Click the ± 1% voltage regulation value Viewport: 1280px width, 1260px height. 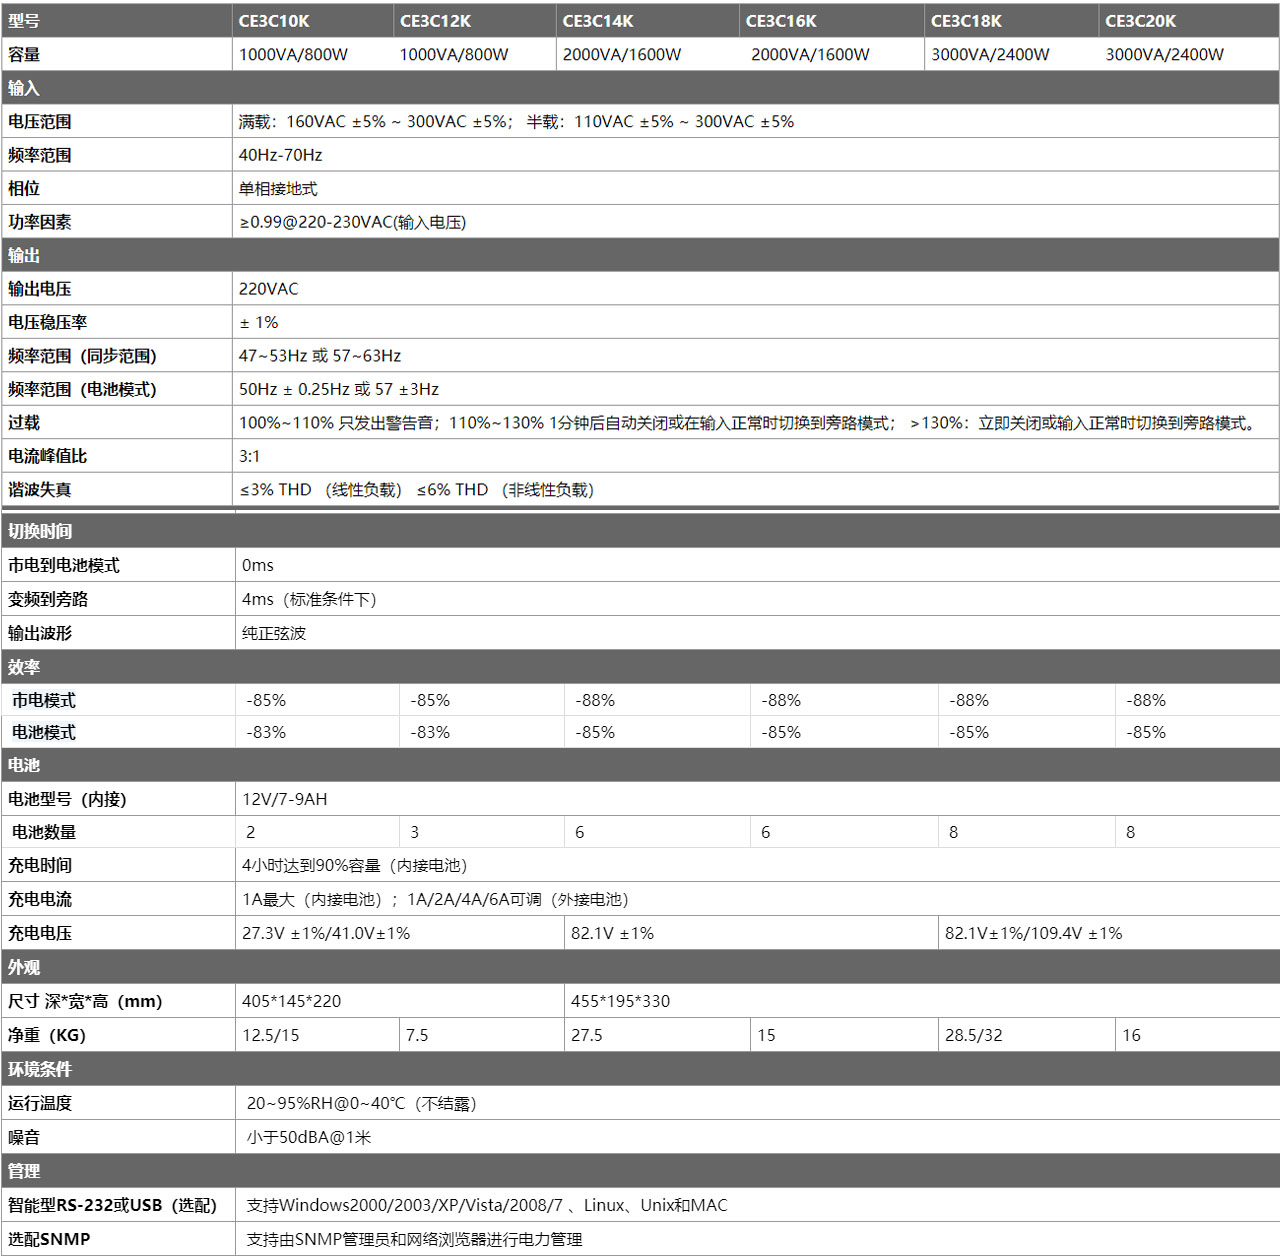pos(259,322)
